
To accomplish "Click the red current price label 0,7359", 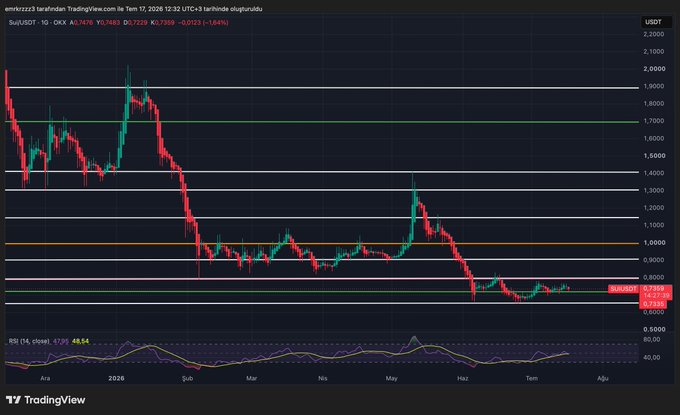I will (655, 288).
